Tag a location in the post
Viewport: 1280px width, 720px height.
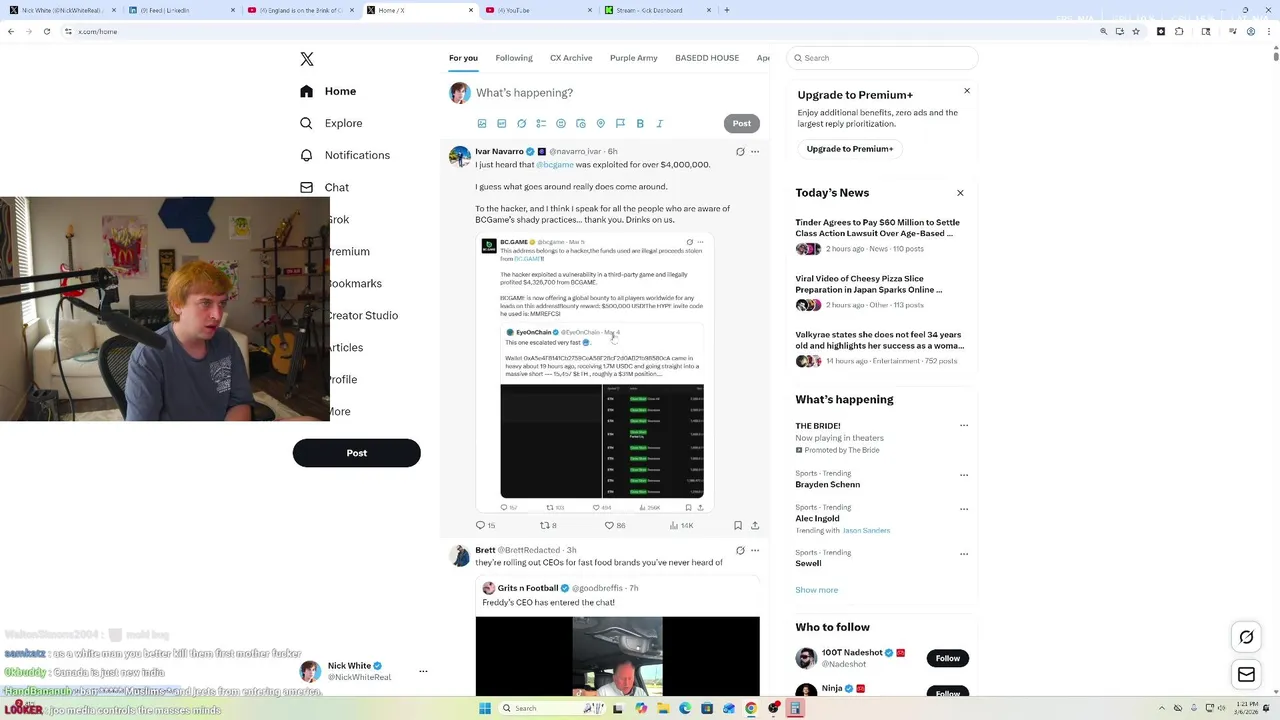[x=601, y=123]
